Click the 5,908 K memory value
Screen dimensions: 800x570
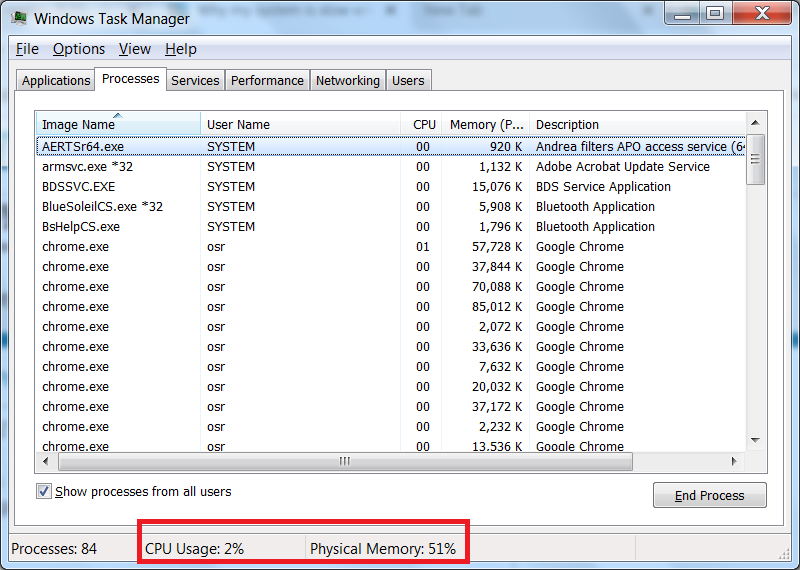[x=501, y=207]
